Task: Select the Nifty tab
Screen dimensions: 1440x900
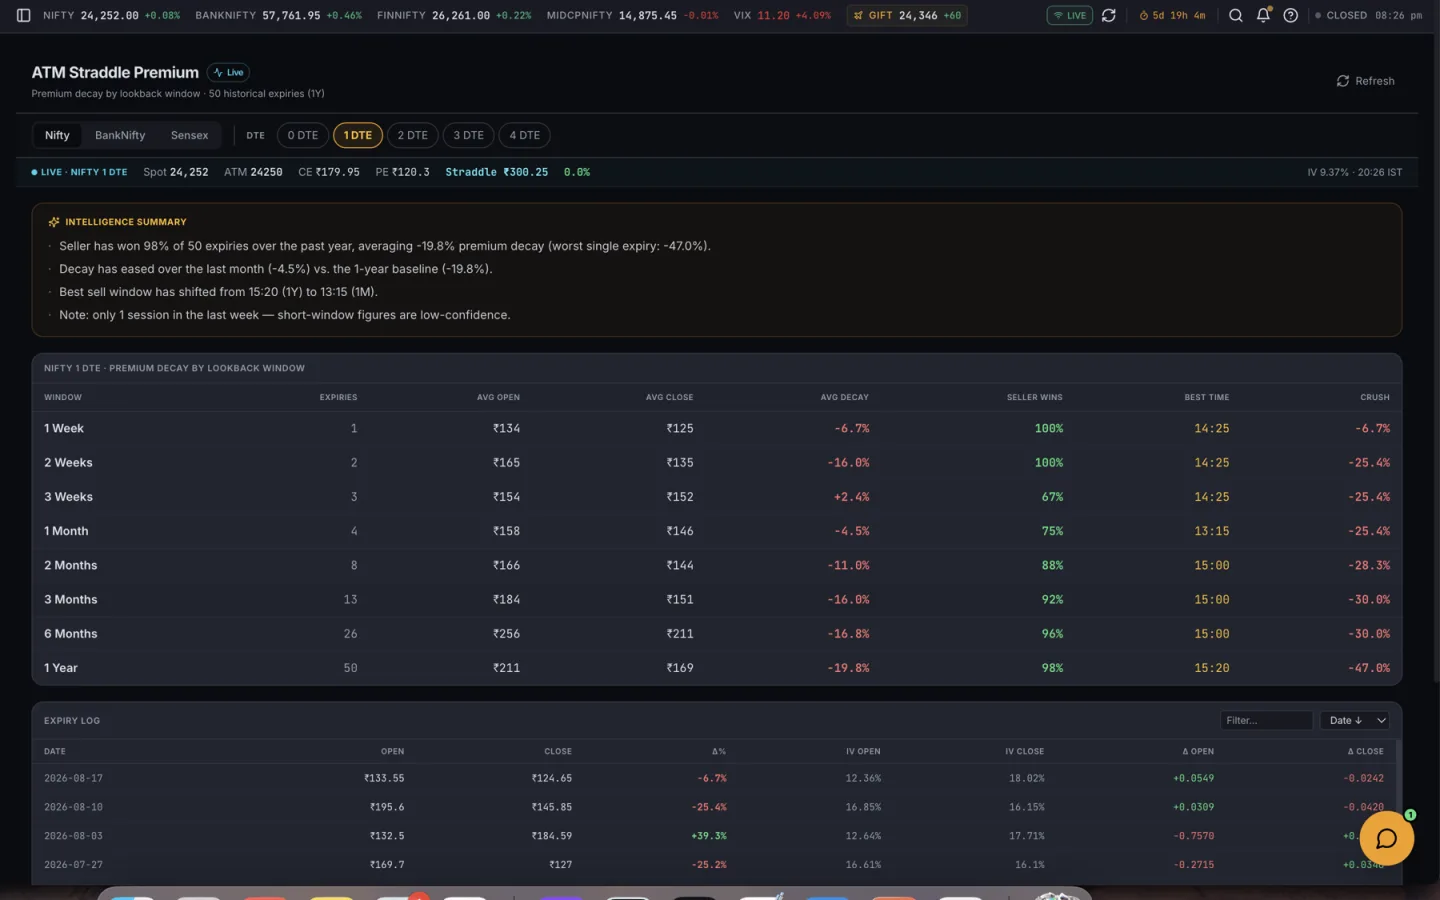Action: [57, 135]
